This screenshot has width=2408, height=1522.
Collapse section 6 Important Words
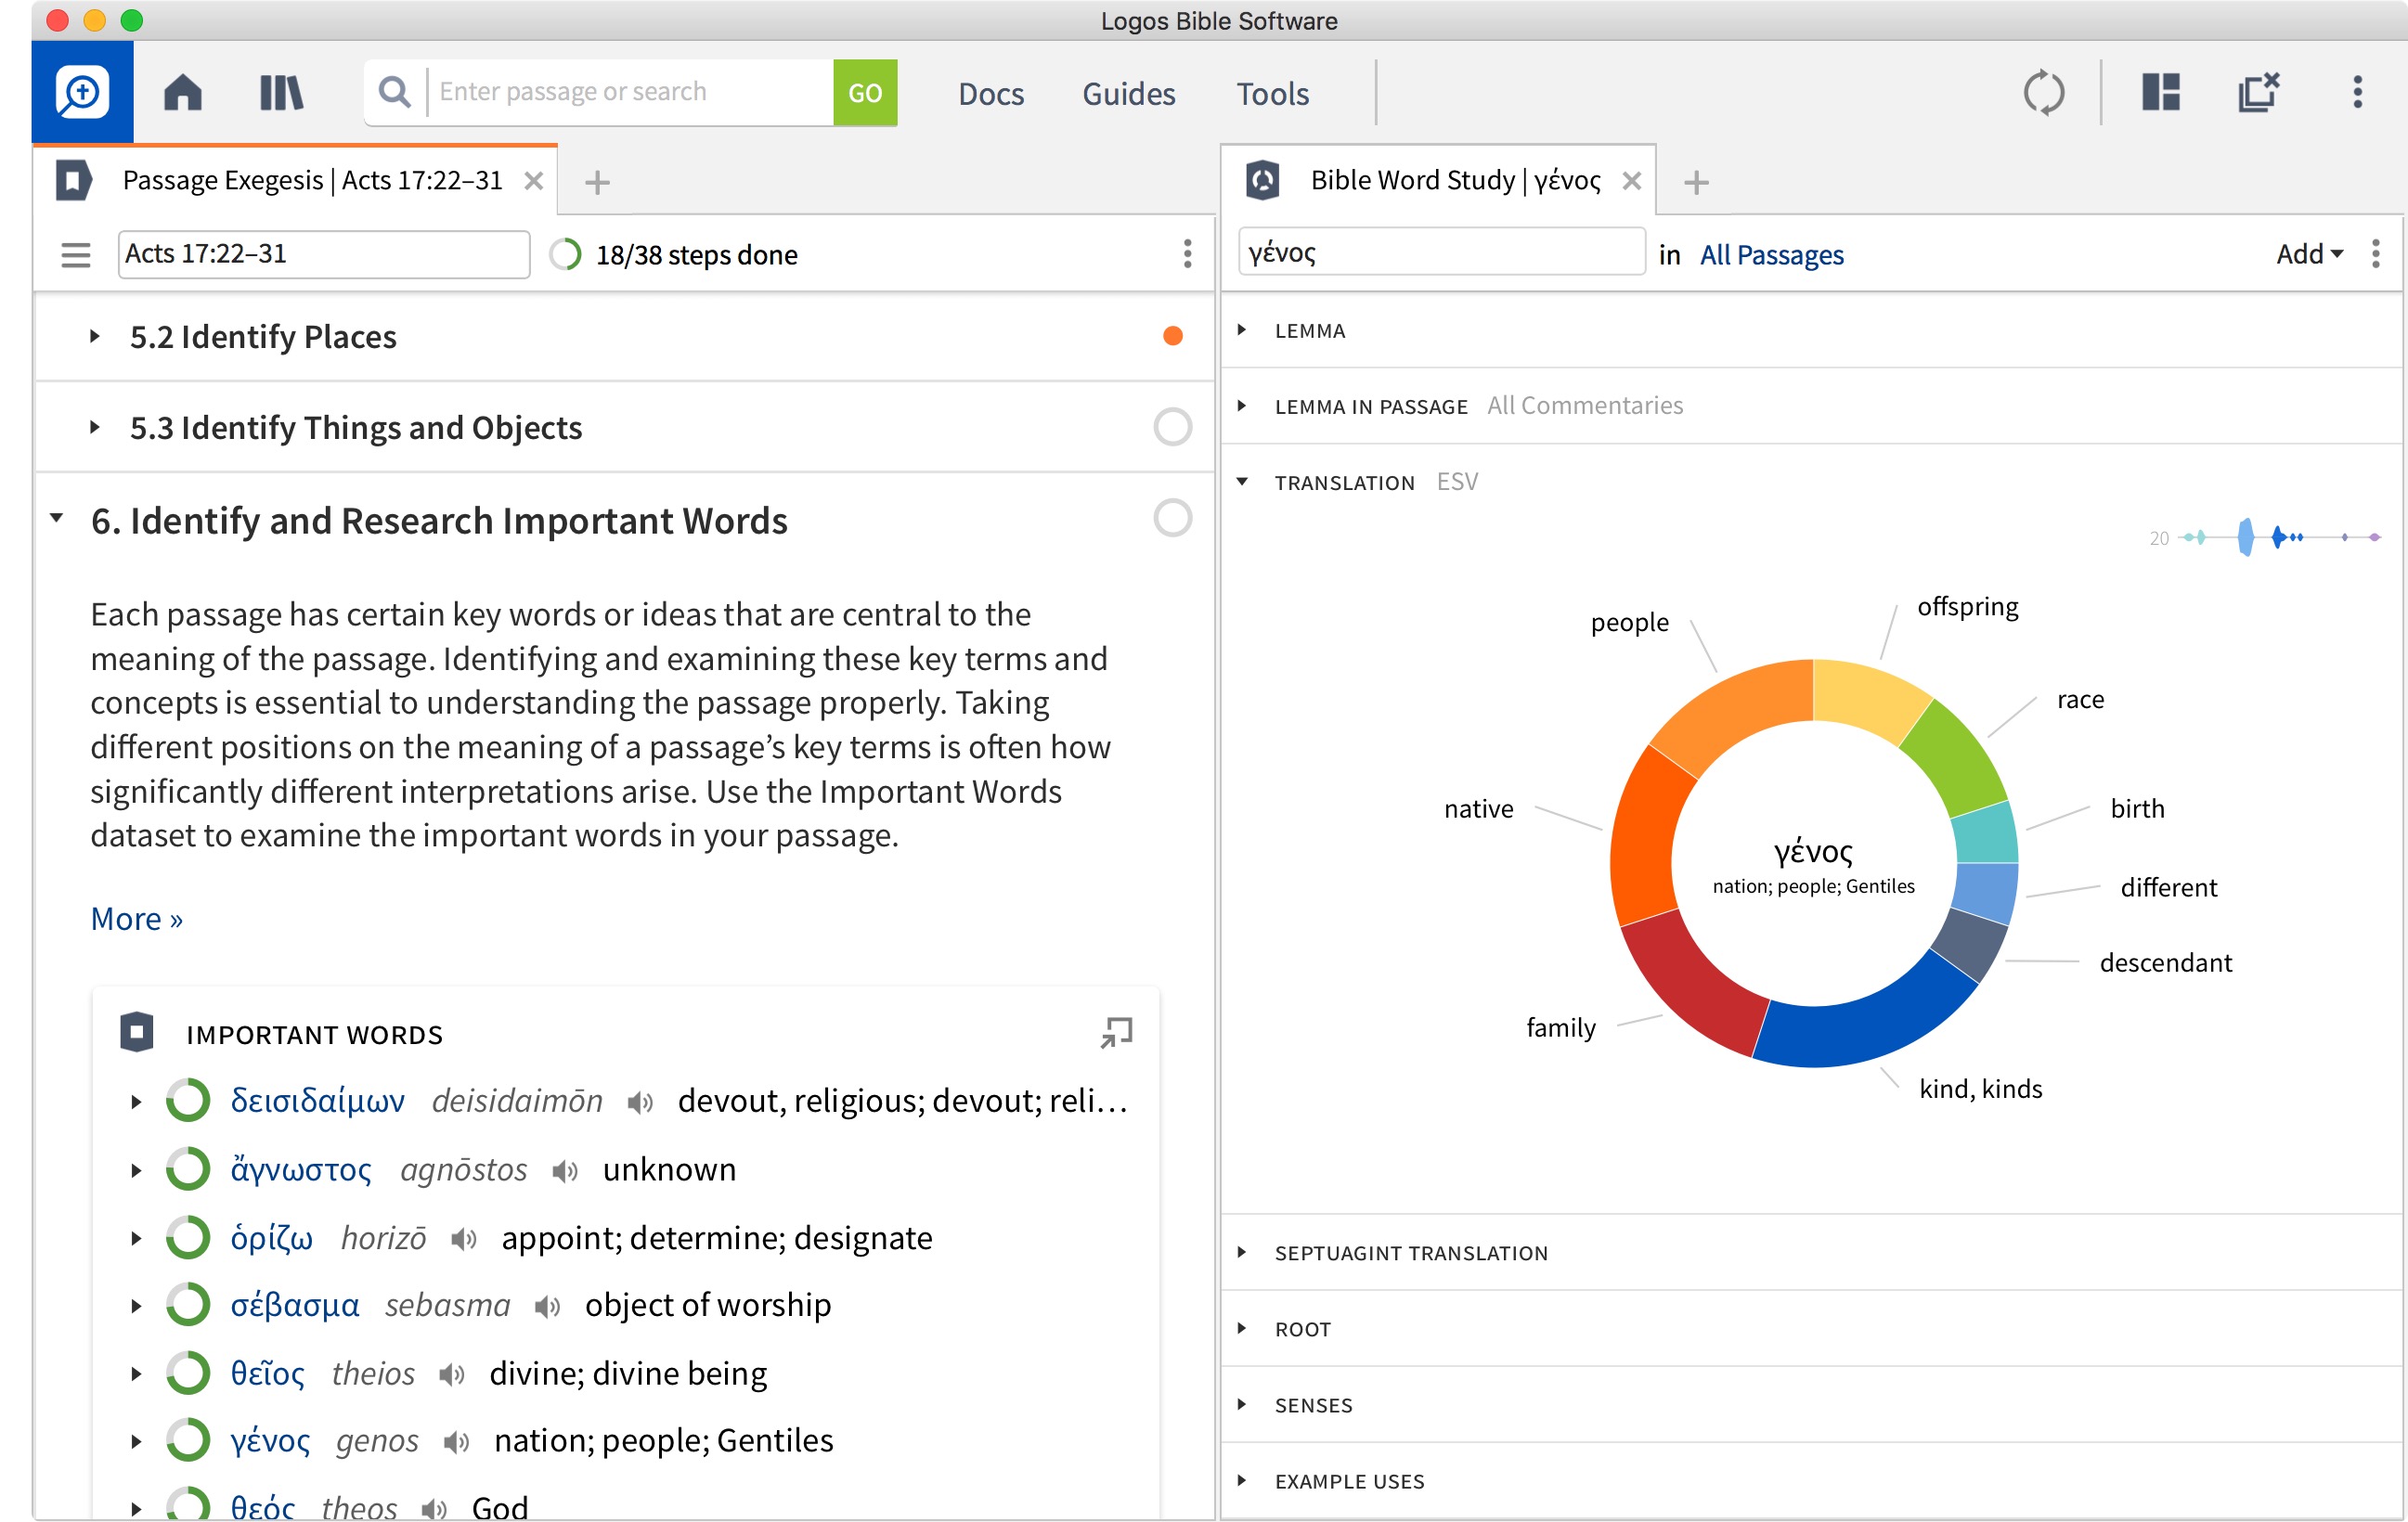click(x=57, y=518)
